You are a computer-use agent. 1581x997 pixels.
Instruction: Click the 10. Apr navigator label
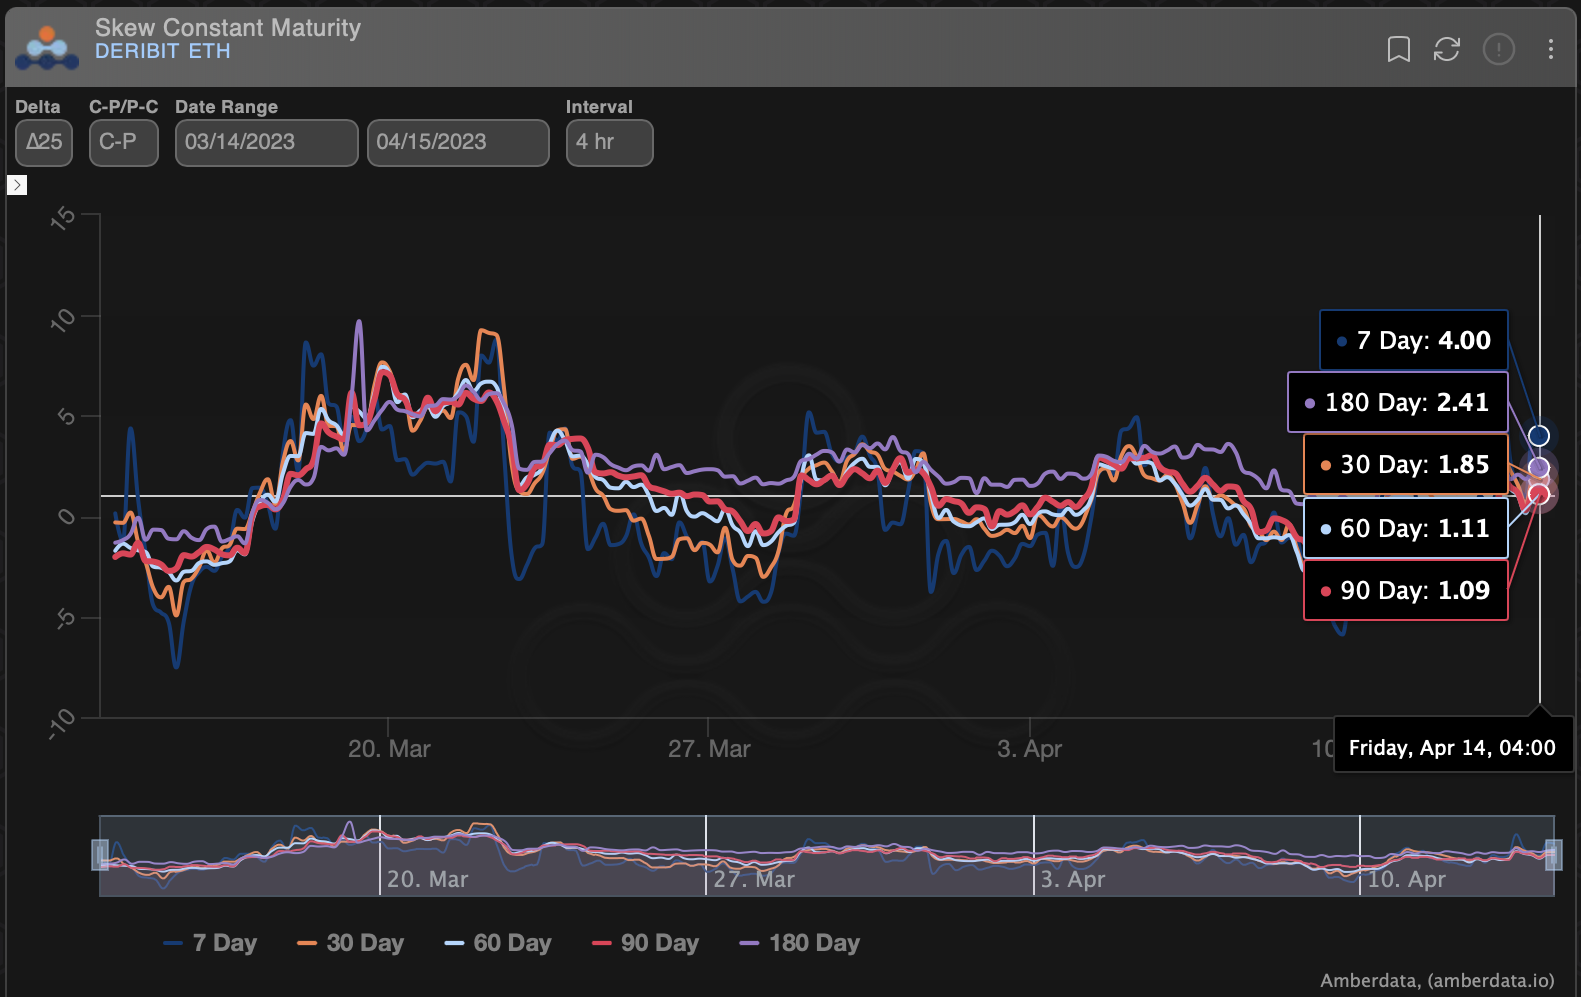pyautogui.click(x=1406, y=880)
